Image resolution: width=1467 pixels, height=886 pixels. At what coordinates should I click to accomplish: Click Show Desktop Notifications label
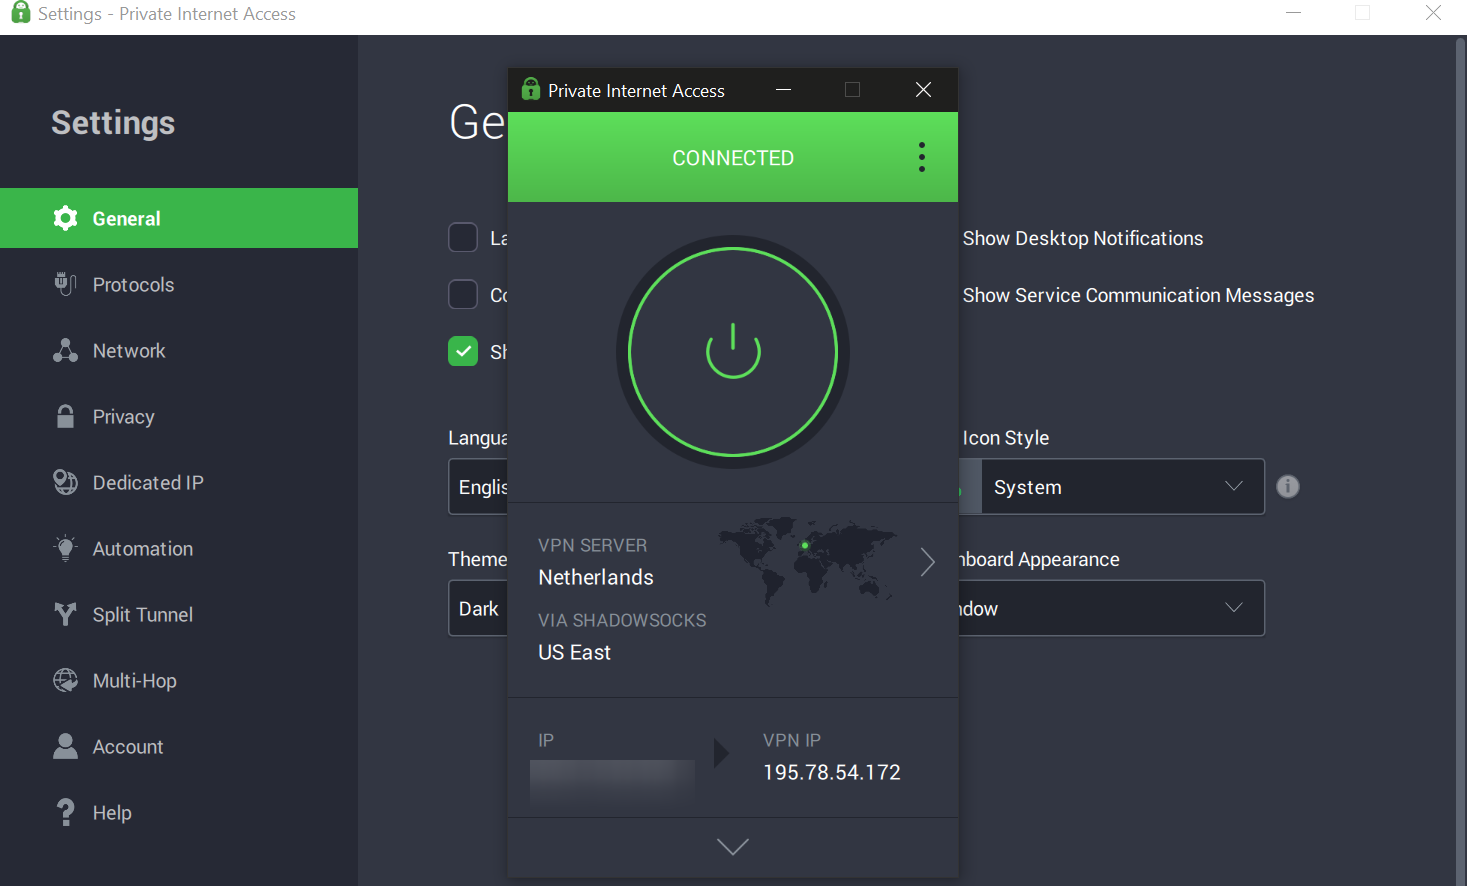click(1083, 238)
